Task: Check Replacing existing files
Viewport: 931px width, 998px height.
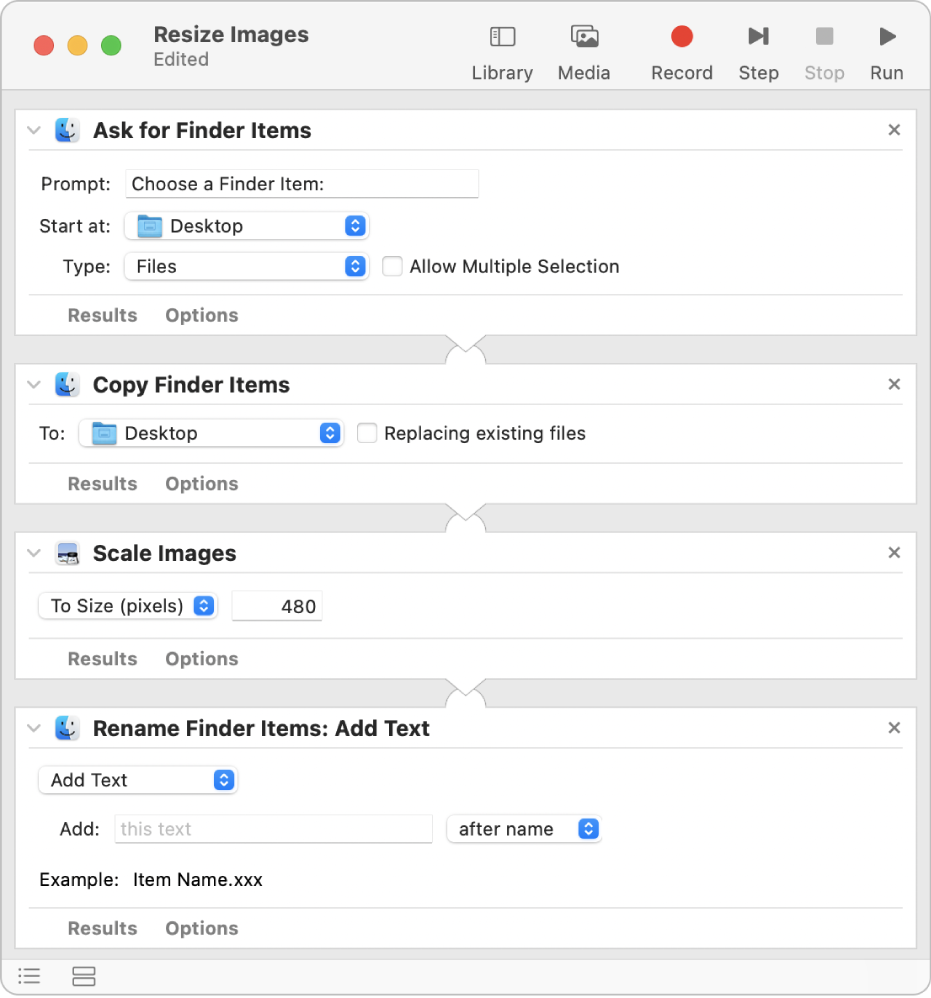Action: (x=367, y=433)
